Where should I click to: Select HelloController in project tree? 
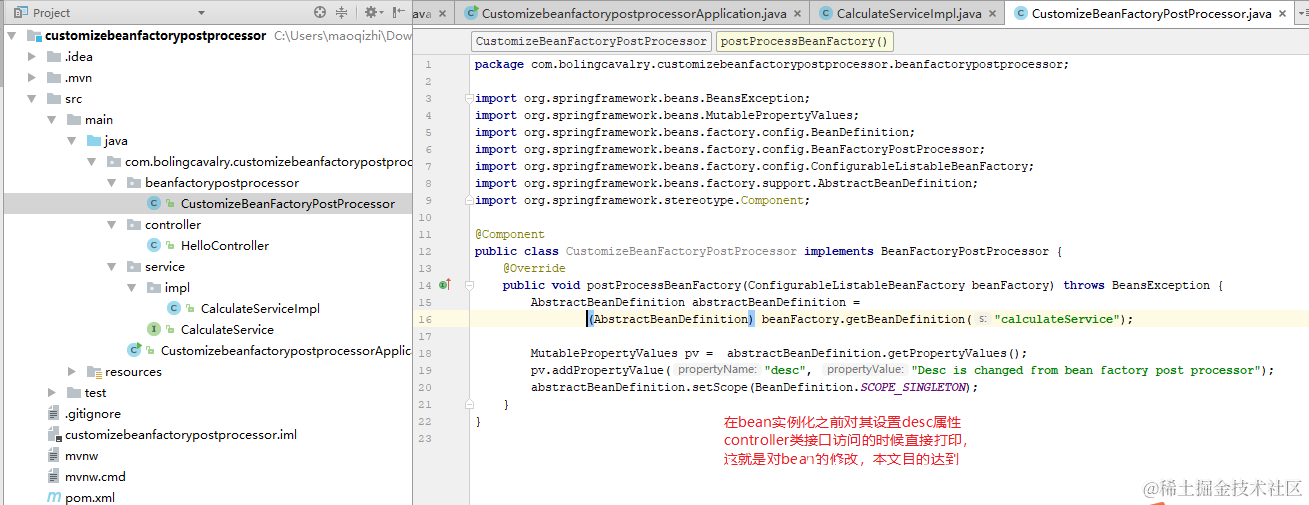[224, 245]
